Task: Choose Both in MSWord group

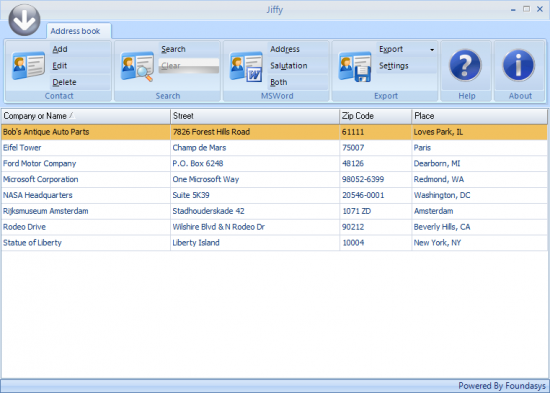Action: tap(298, 82)
